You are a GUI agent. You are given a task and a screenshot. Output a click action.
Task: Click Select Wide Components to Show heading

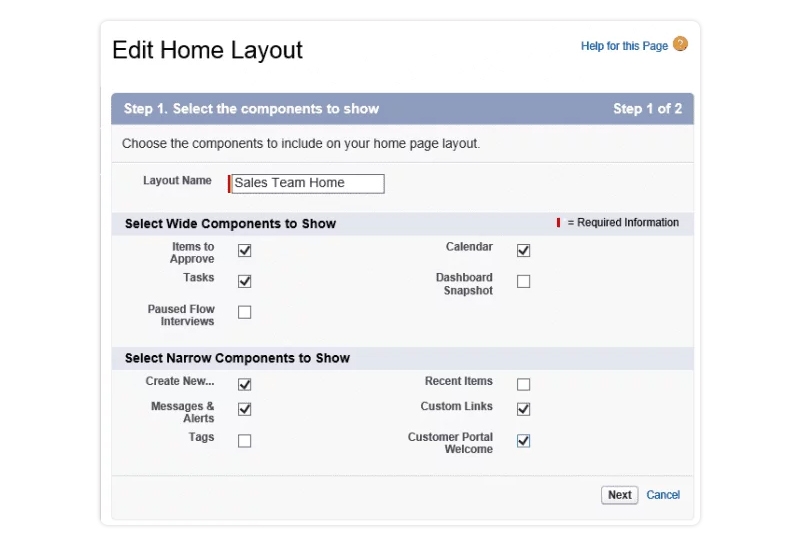point(230,224)
